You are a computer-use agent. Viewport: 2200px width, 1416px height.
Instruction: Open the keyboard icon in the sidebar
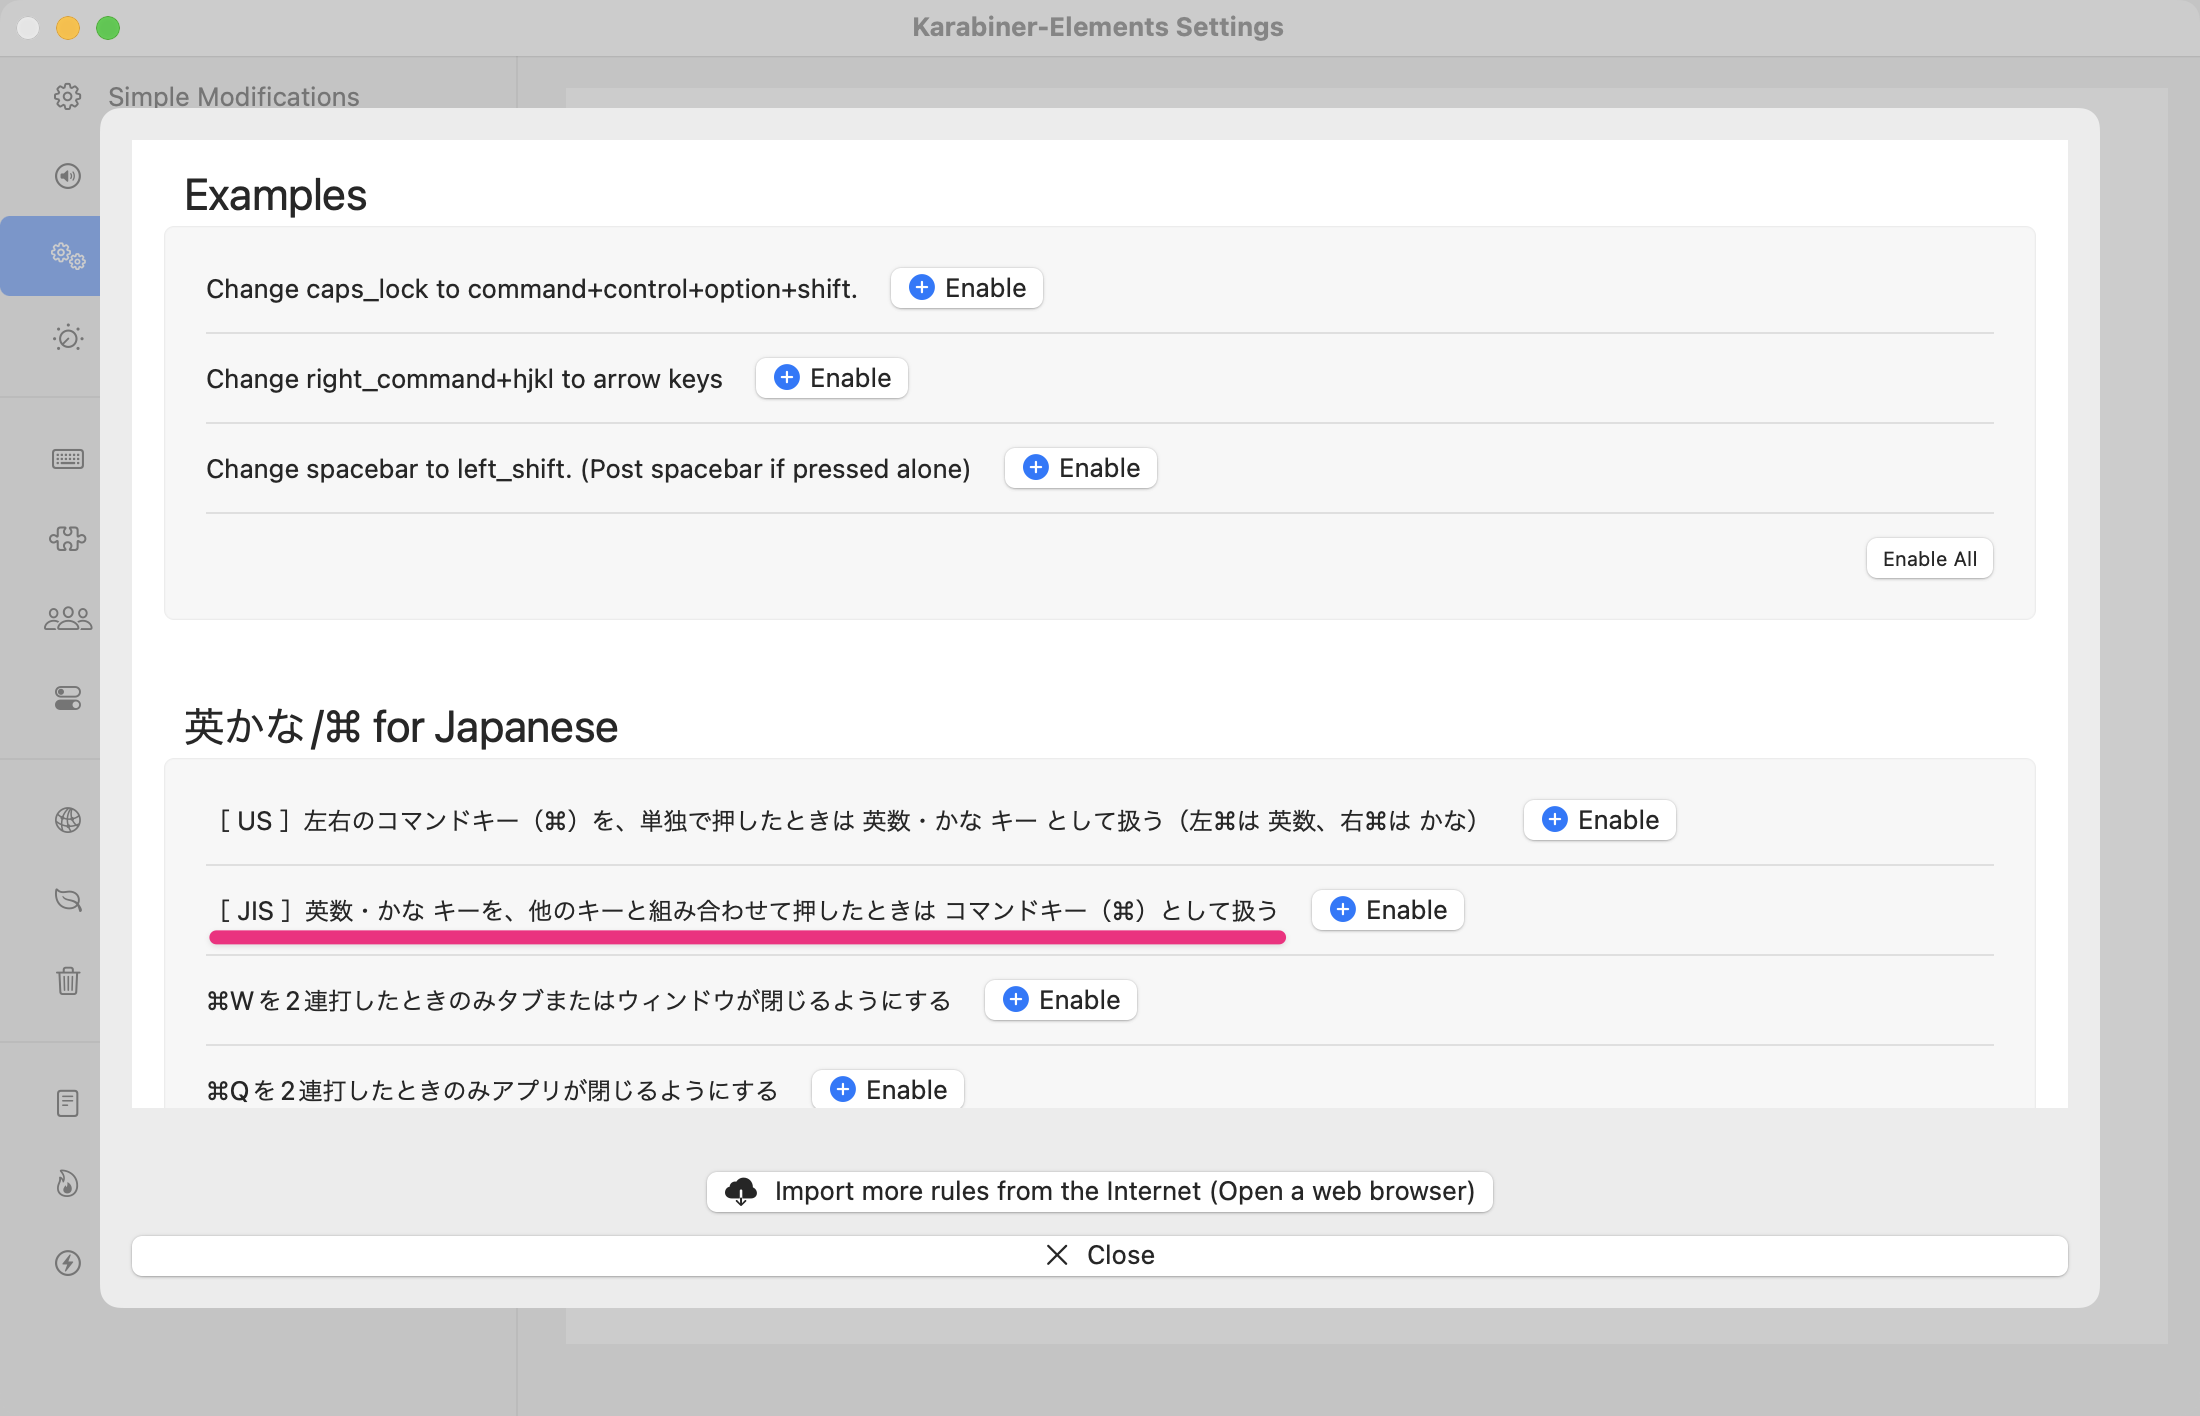coord(67,459)
